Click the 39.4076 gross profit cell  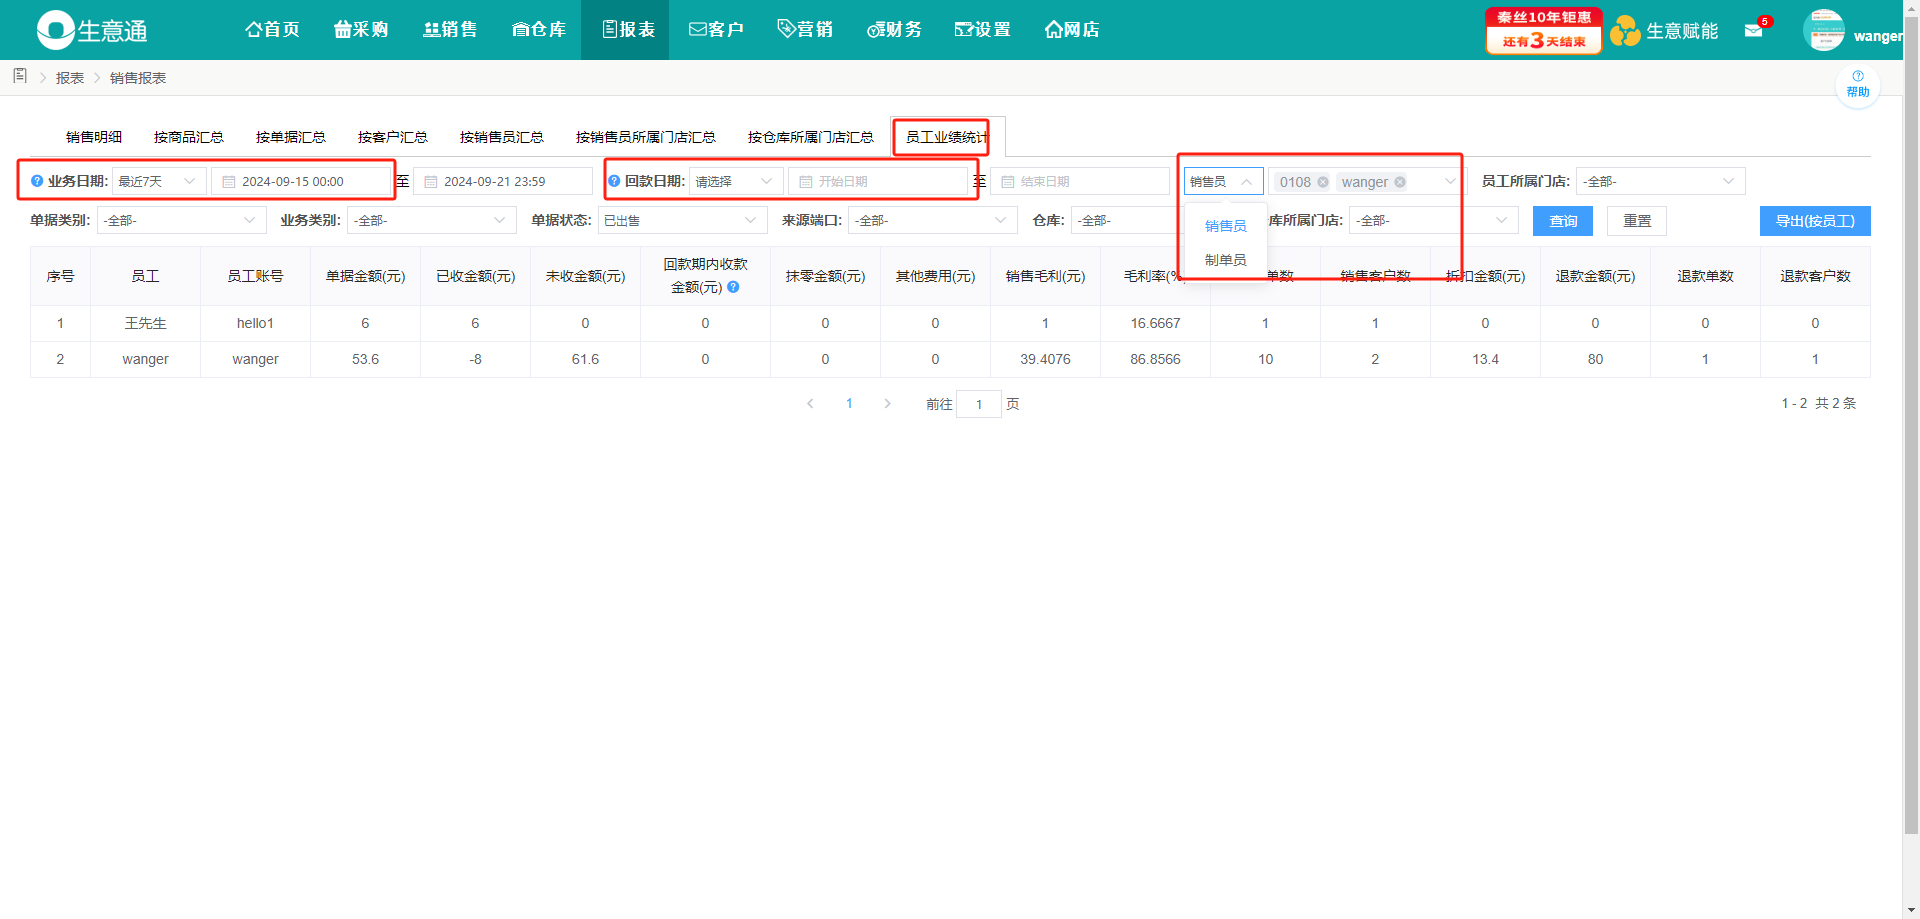[x=1045, y=359]
